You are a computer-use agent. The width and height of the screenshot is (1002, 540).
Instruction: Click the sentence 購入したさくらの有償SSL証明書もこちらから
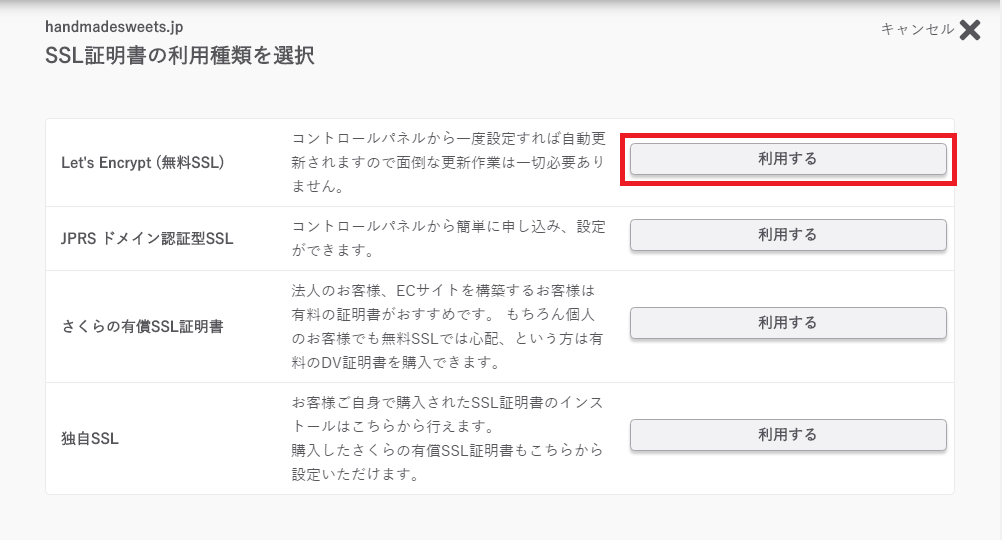447,462
